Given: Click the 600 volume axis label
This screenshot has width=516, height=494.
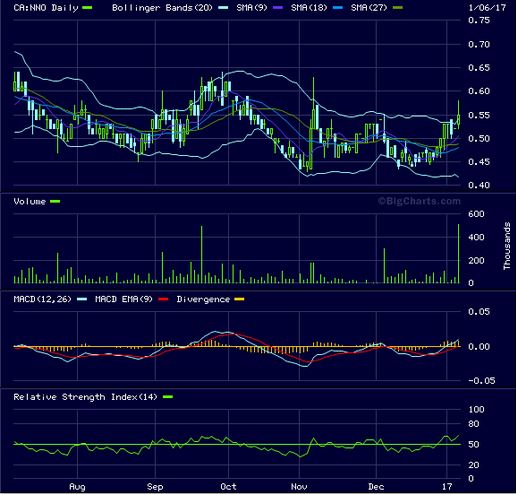Looking at the screenshot, I should click(476, 214).
